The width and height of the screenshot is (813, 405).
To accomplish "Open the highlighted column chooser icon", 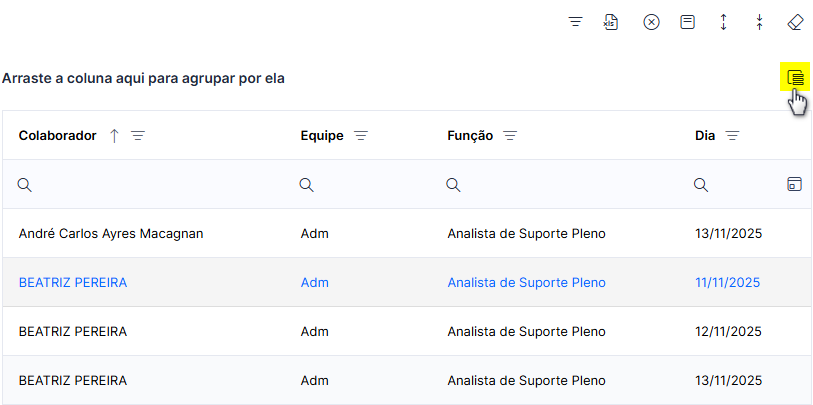I will pos(795,77).
